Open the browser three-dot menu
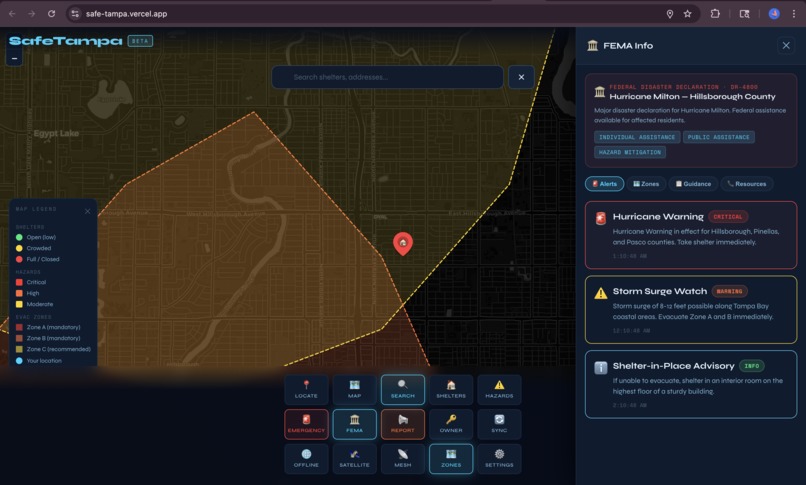Screen dimensions: 806x485 click(x=794, y=14)
